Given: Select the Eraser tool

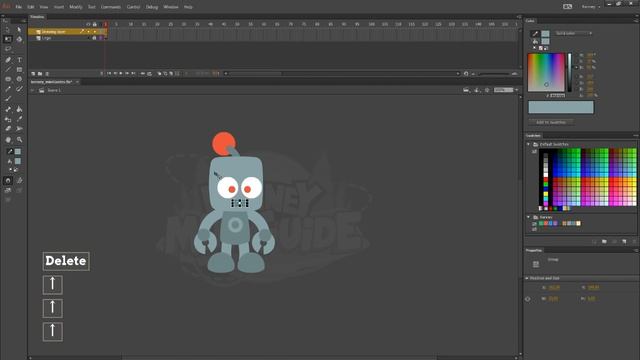Looking at the screenshot, I should tap(8, 129).
